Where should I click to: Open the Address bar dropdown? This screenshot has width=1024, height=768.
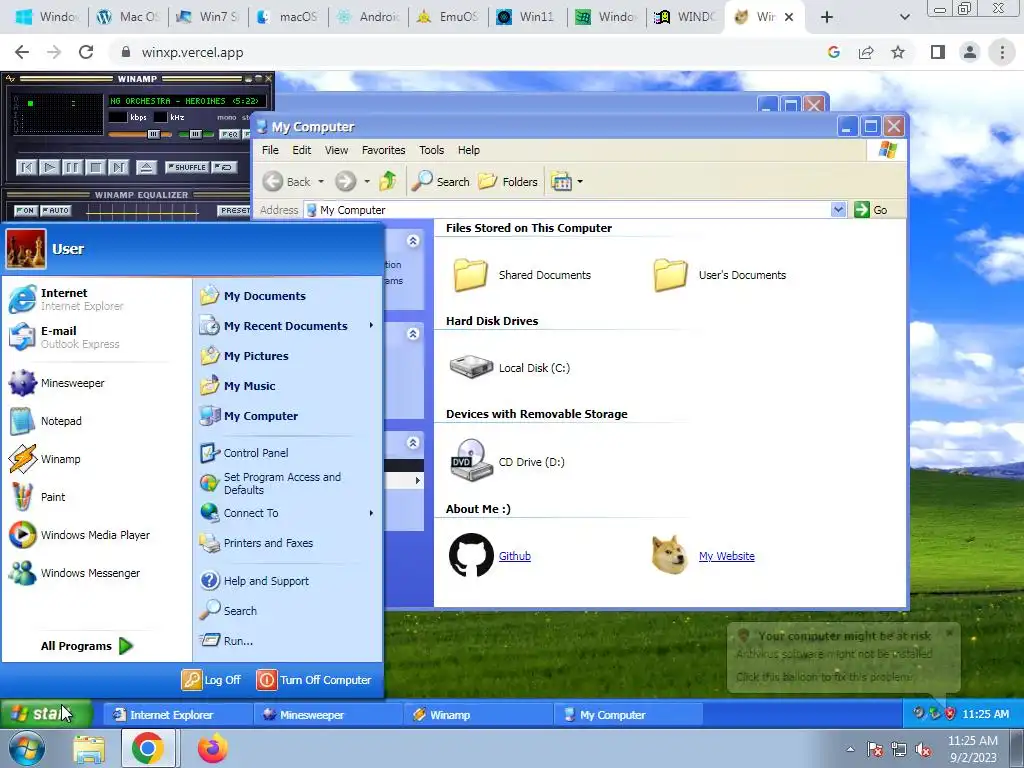[x=839, y=210]
